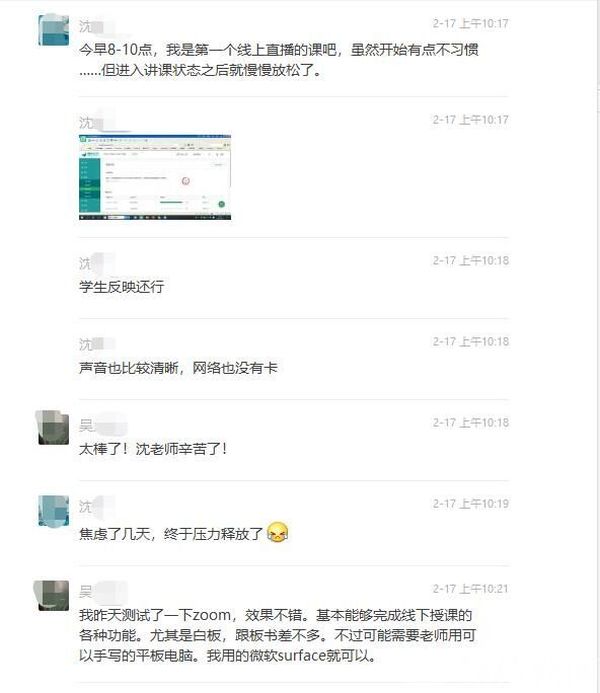This screenshot has height=693, width=600.
Task: Click sender name 沈 above 今早8-10点 message
Action: (x=85, y=26)
